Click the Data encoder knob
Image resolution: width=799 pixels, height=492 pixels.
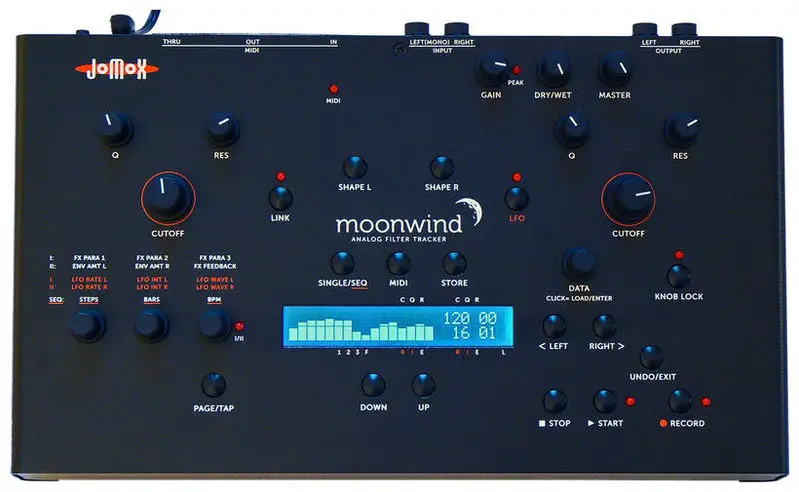pos(578,263)
